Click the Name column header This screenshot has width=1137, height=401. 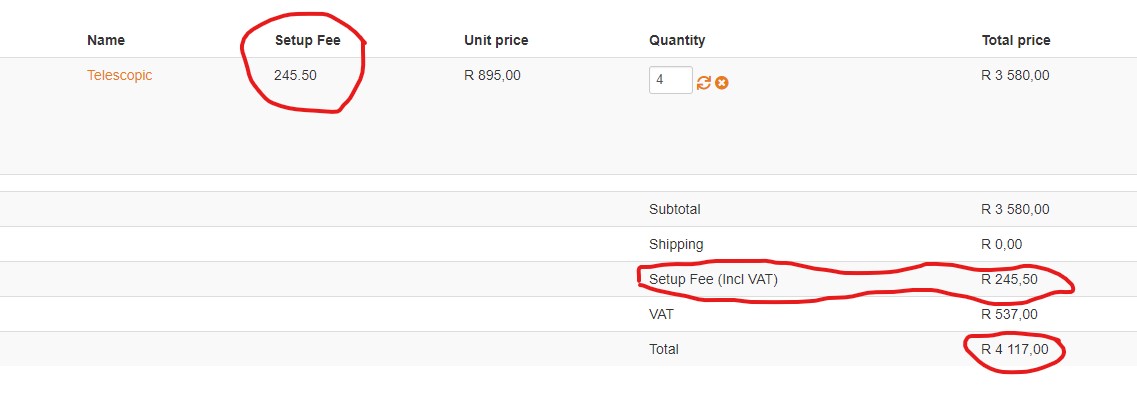106,40
